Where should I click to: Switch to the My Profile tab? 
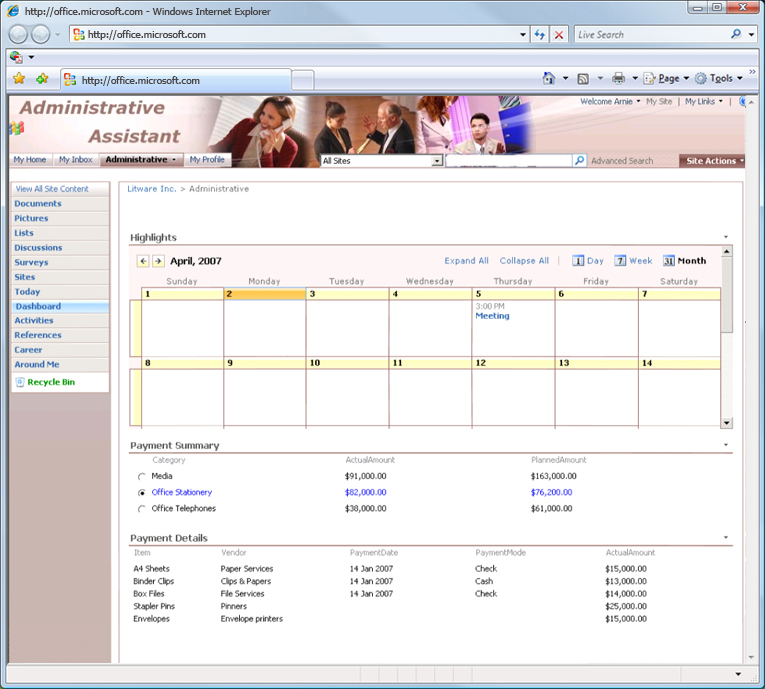[x=207, y=159]
